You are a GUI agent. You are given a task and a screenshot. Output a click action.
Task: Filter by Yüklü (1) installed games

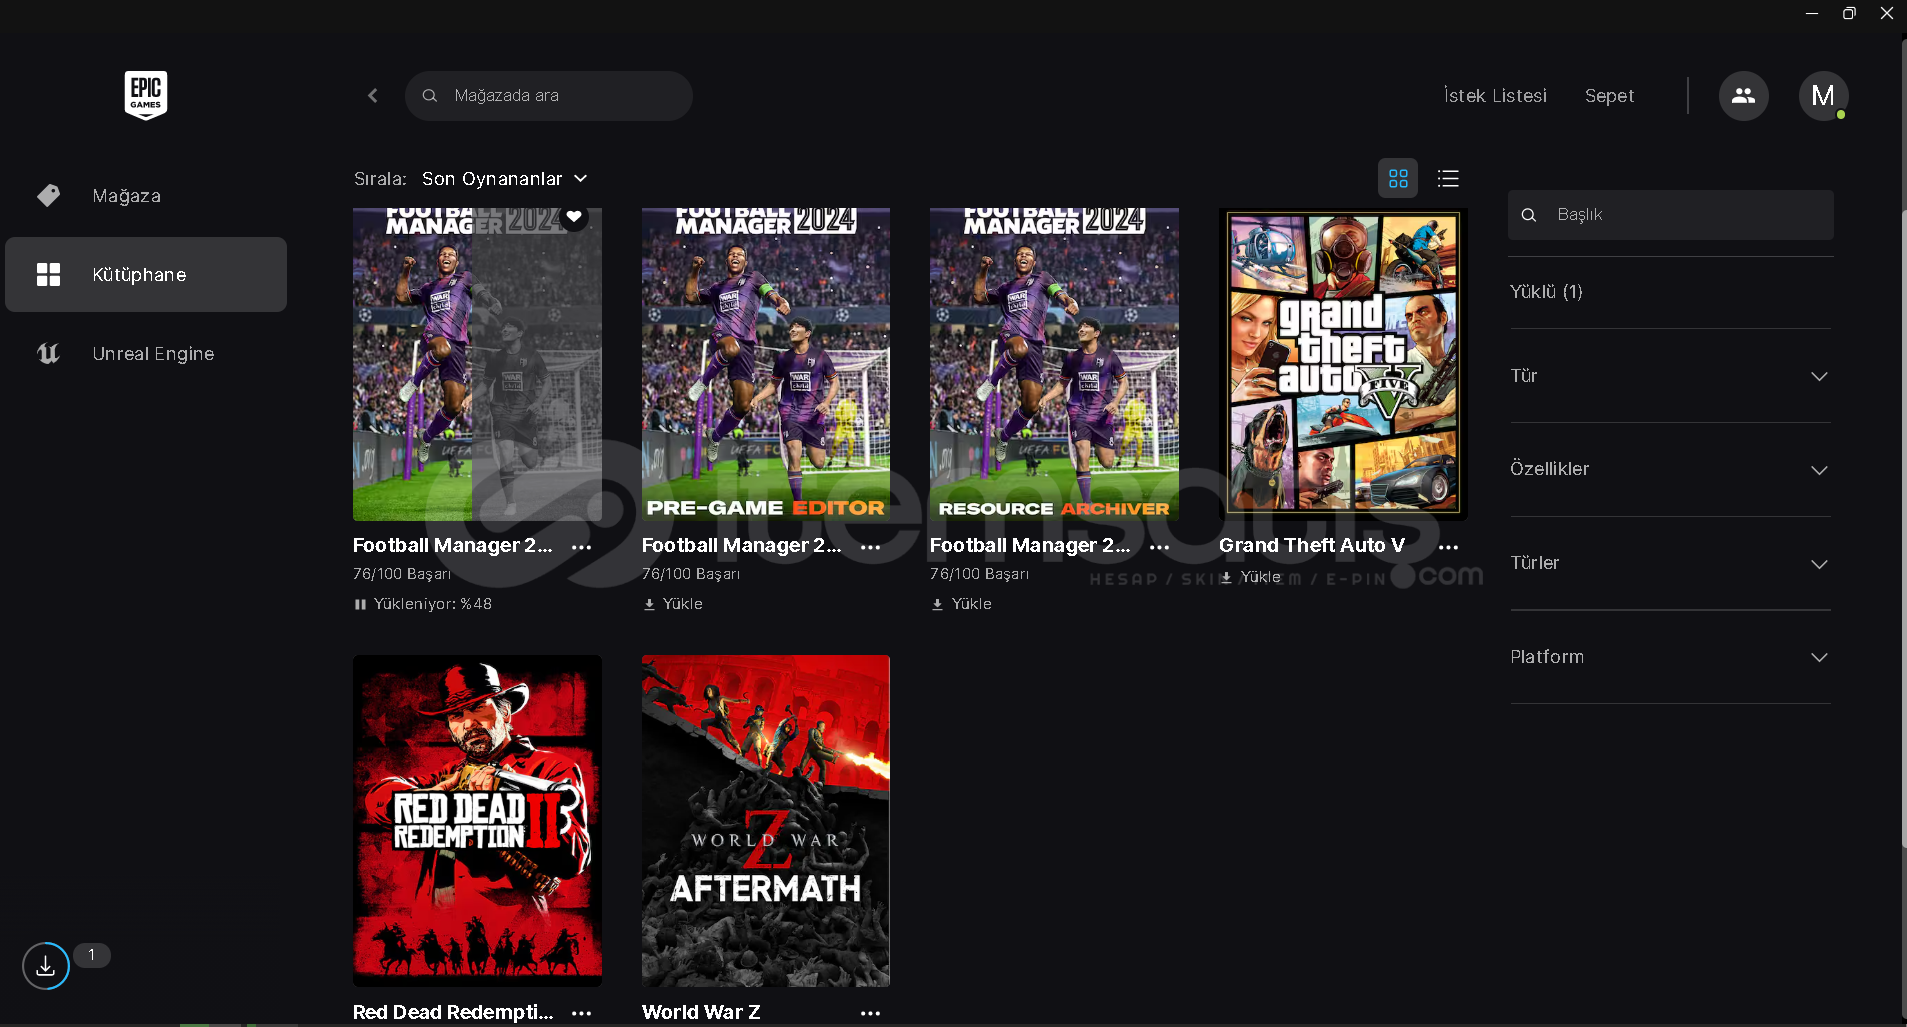tap(1546, 292)
